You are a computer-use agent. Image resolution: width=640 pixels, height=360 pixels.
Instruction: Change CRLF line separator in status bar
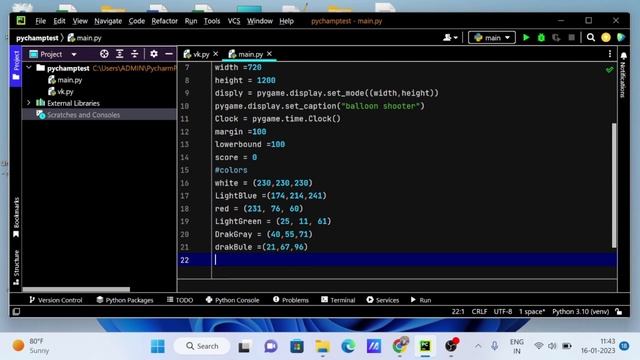click(479, 311)
